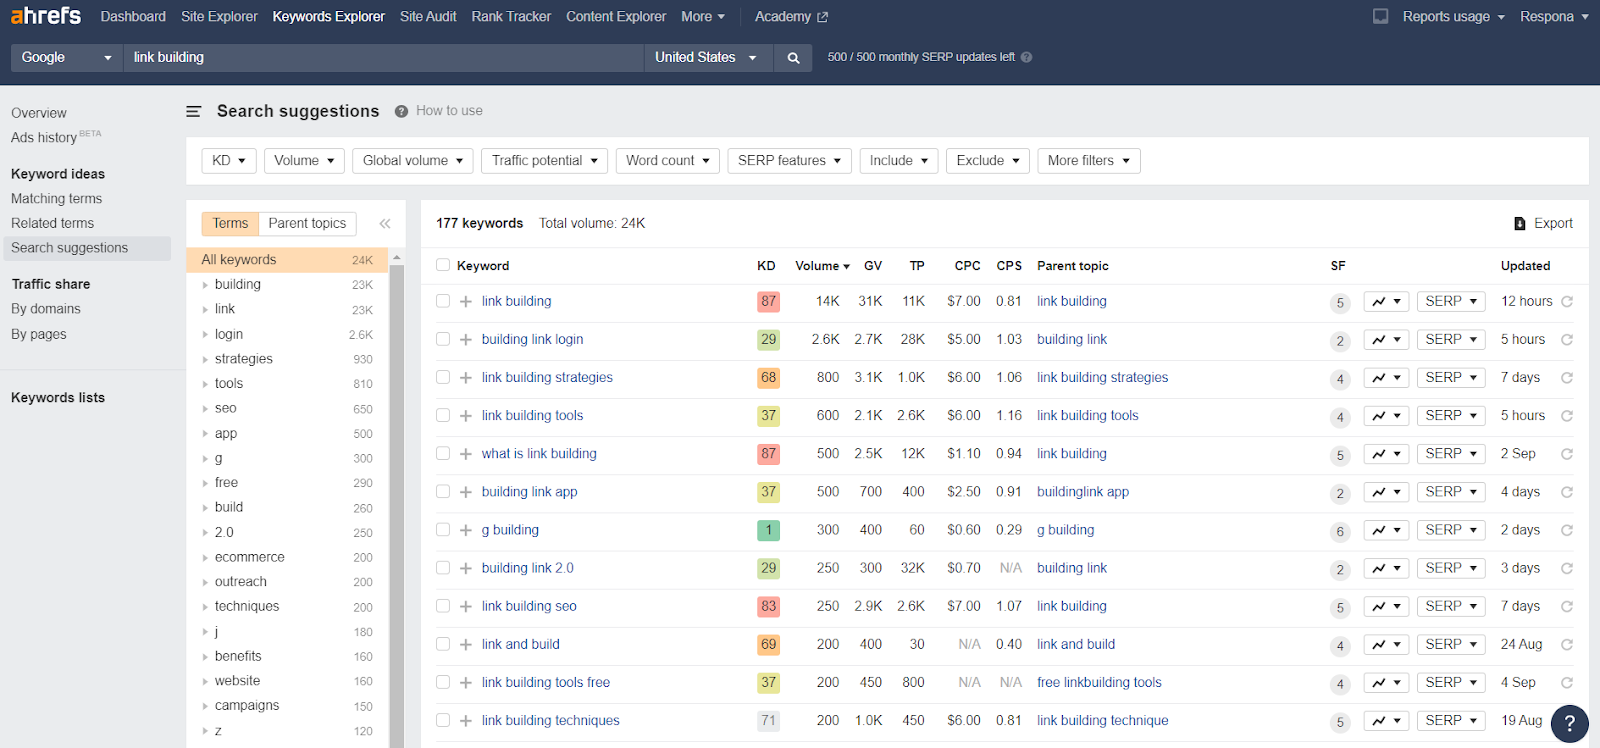Add link building strategies with plus icon
Screen dimensions: 1600x748
[466, 378]
